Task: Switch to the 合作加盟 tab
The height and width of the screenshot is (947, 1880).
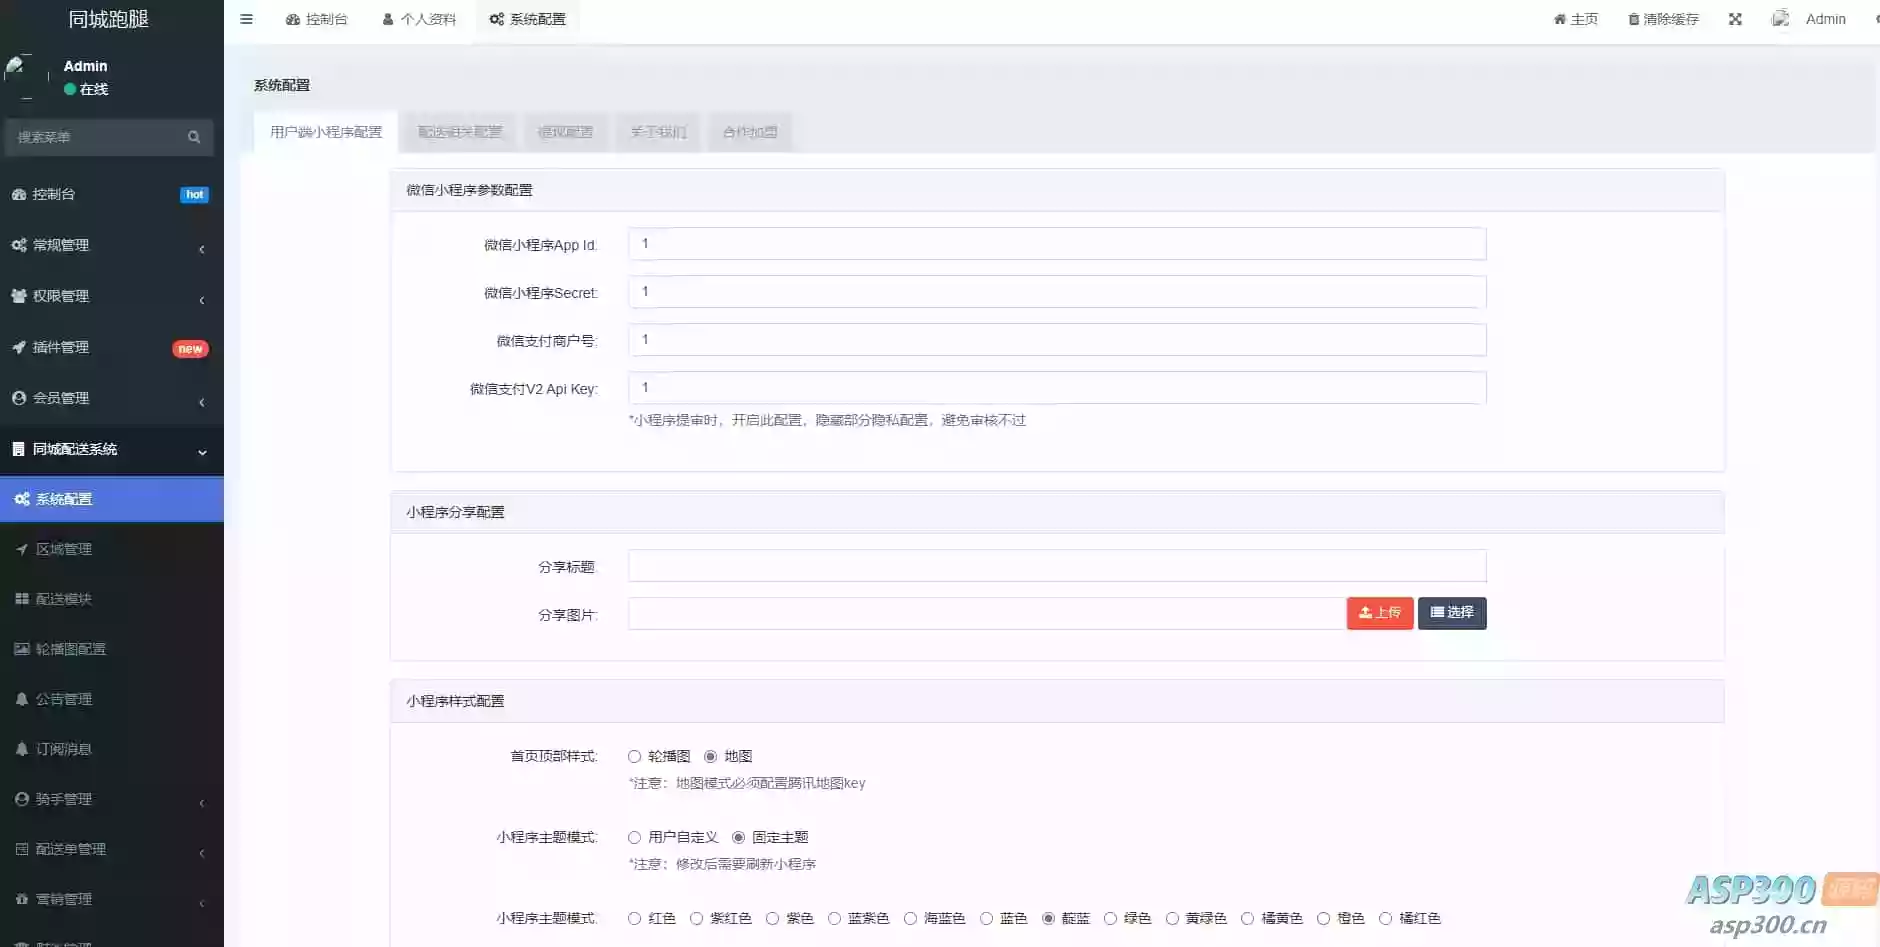Action: [749, 131]
